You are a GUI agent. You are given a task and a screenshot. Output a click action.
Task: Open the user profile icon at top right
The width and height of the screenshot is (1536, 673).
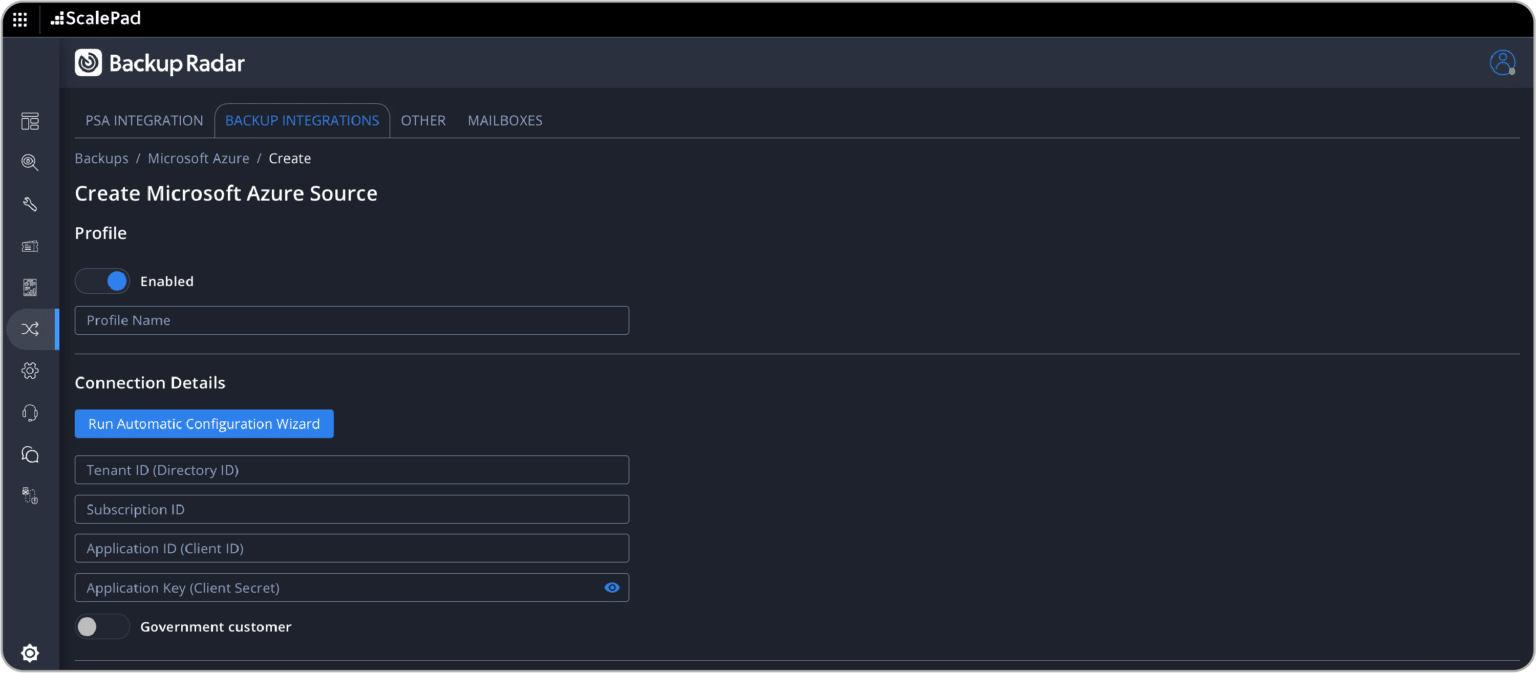point(1502,62)
